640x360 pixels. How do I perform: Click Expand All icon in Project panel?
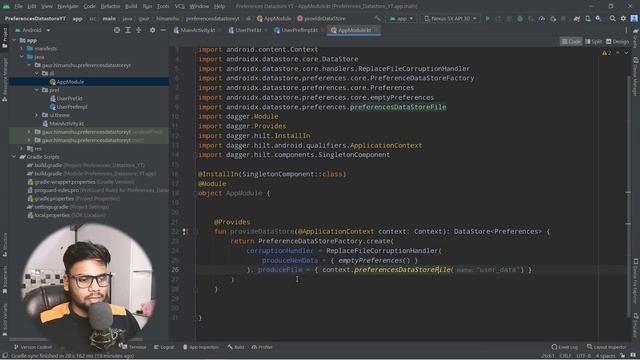pos(128,30)
